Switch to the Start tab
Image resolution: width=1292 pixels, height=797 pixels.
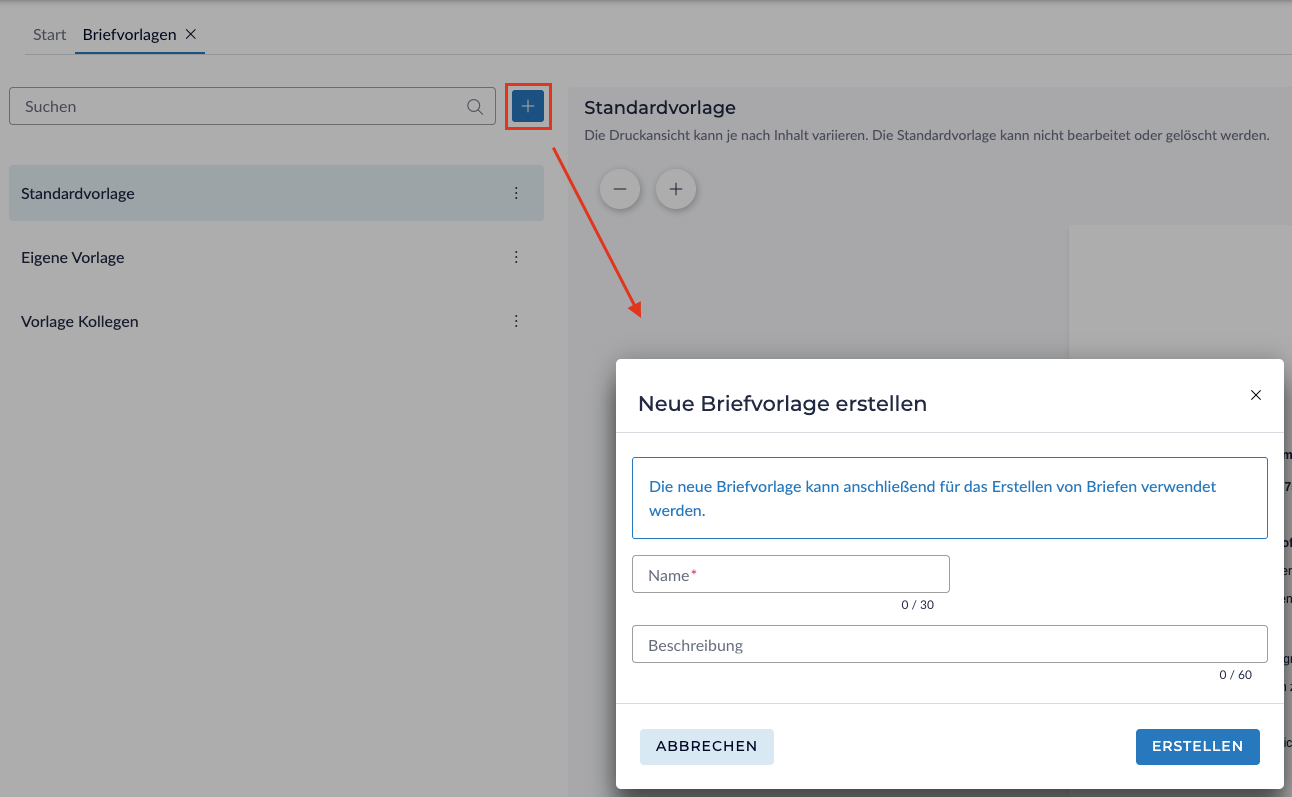click(x=49, y=35)
